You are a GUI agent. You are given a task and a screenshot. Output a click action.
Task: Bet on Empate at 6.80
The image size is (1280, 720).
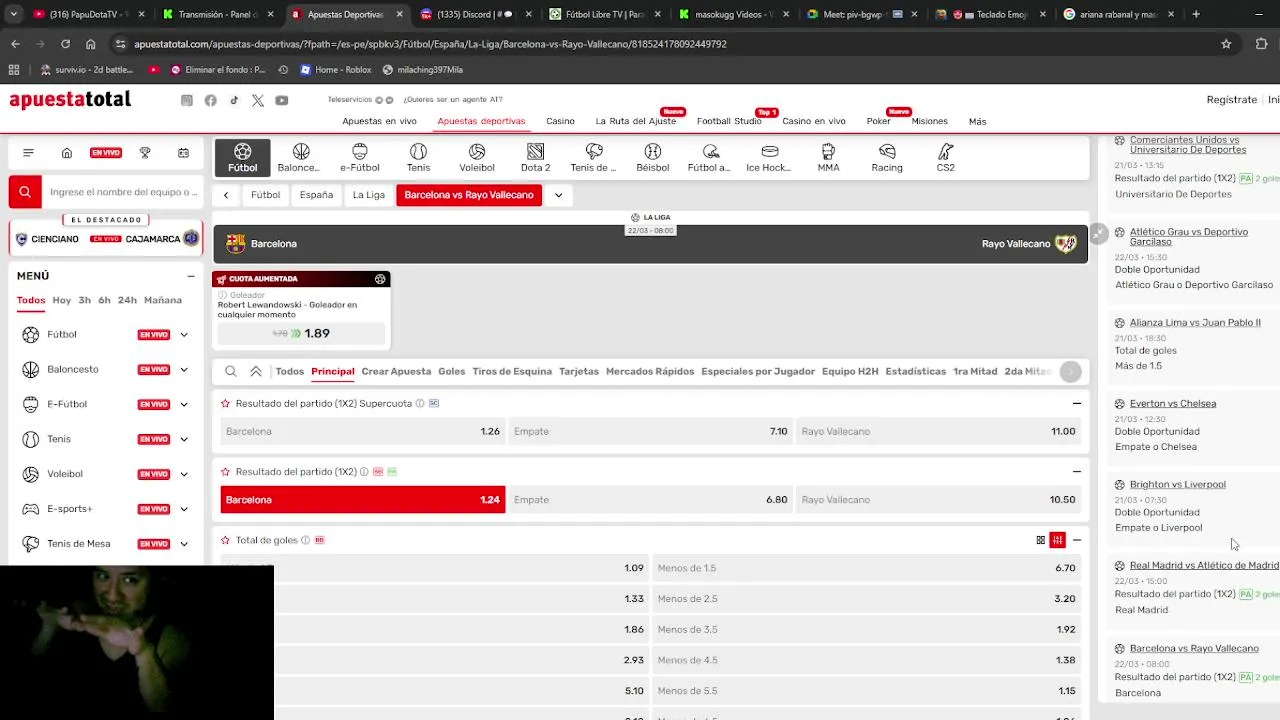650,500
